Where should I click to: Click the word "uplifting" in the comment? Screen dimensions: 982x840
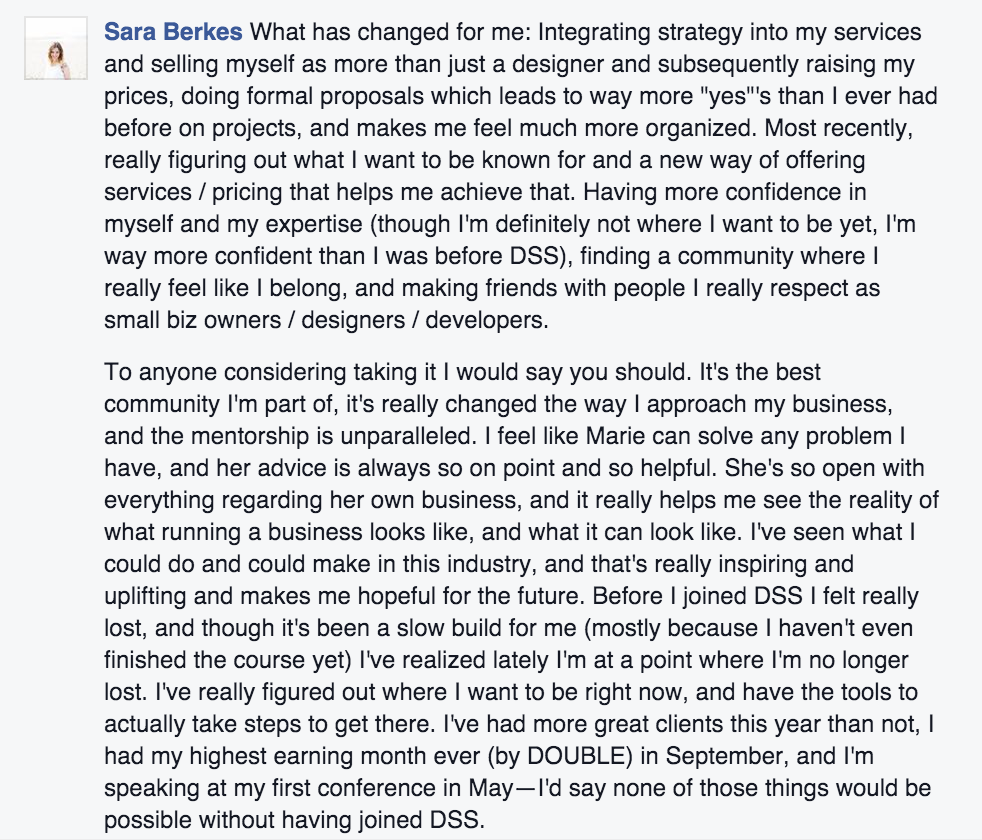(x=145, y=595)
